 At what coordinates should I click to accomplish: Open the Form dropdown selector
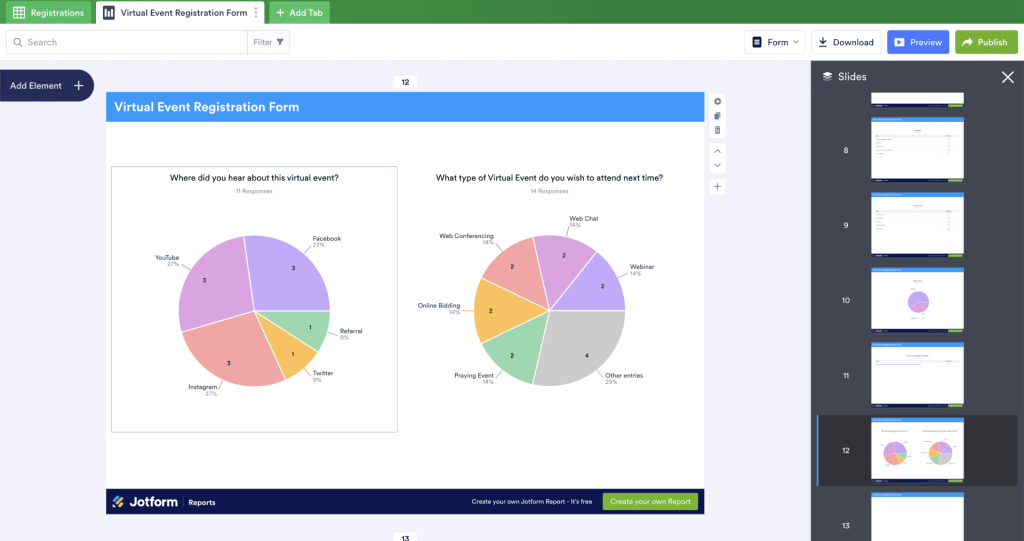(x=775, y=42)
